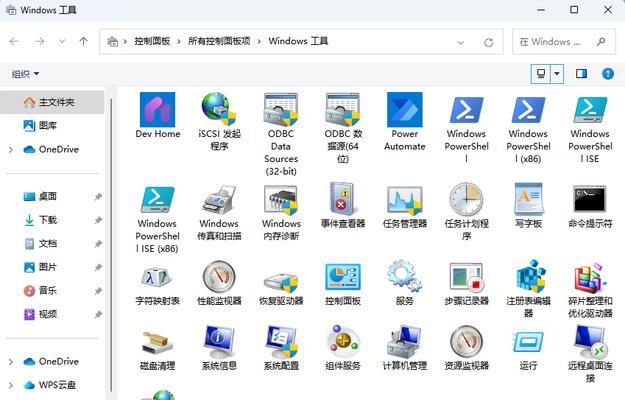Go forward with arrow button

click(x=39, y=41)
